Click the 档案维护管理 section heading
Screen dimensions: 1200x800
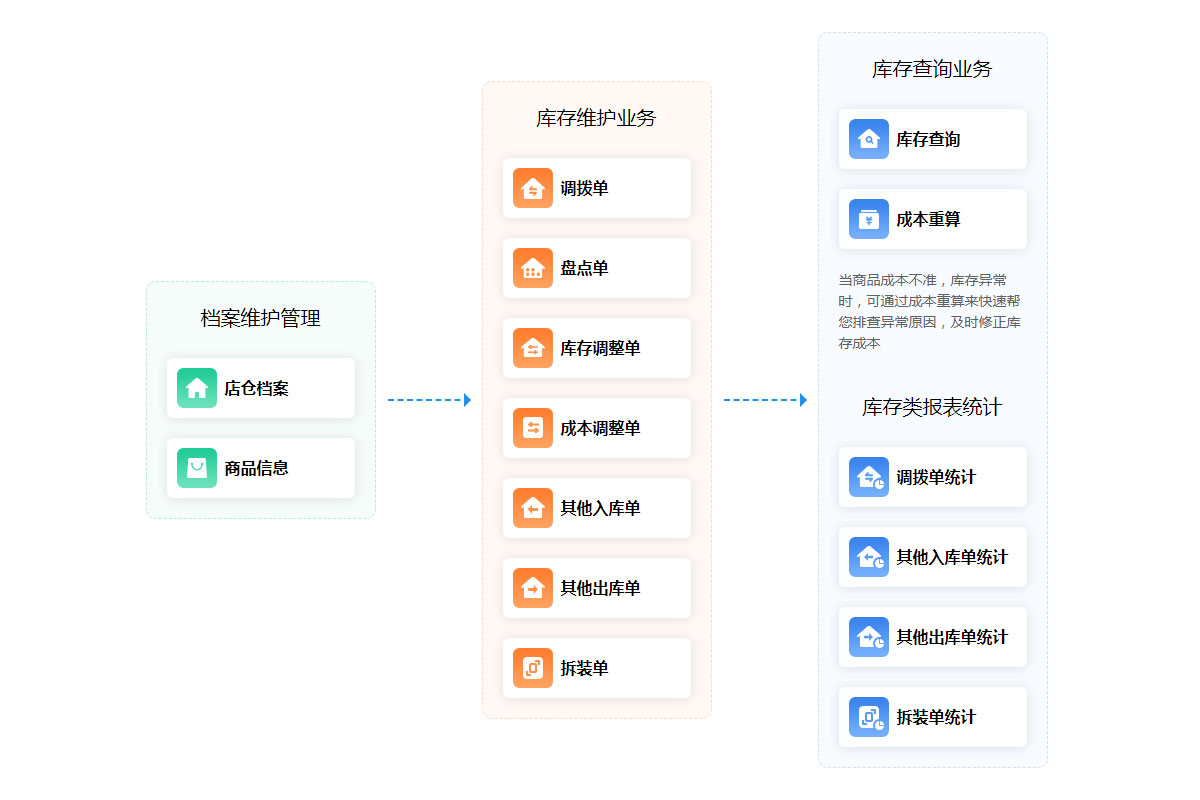pyautogui.click(x=261, y=319)
